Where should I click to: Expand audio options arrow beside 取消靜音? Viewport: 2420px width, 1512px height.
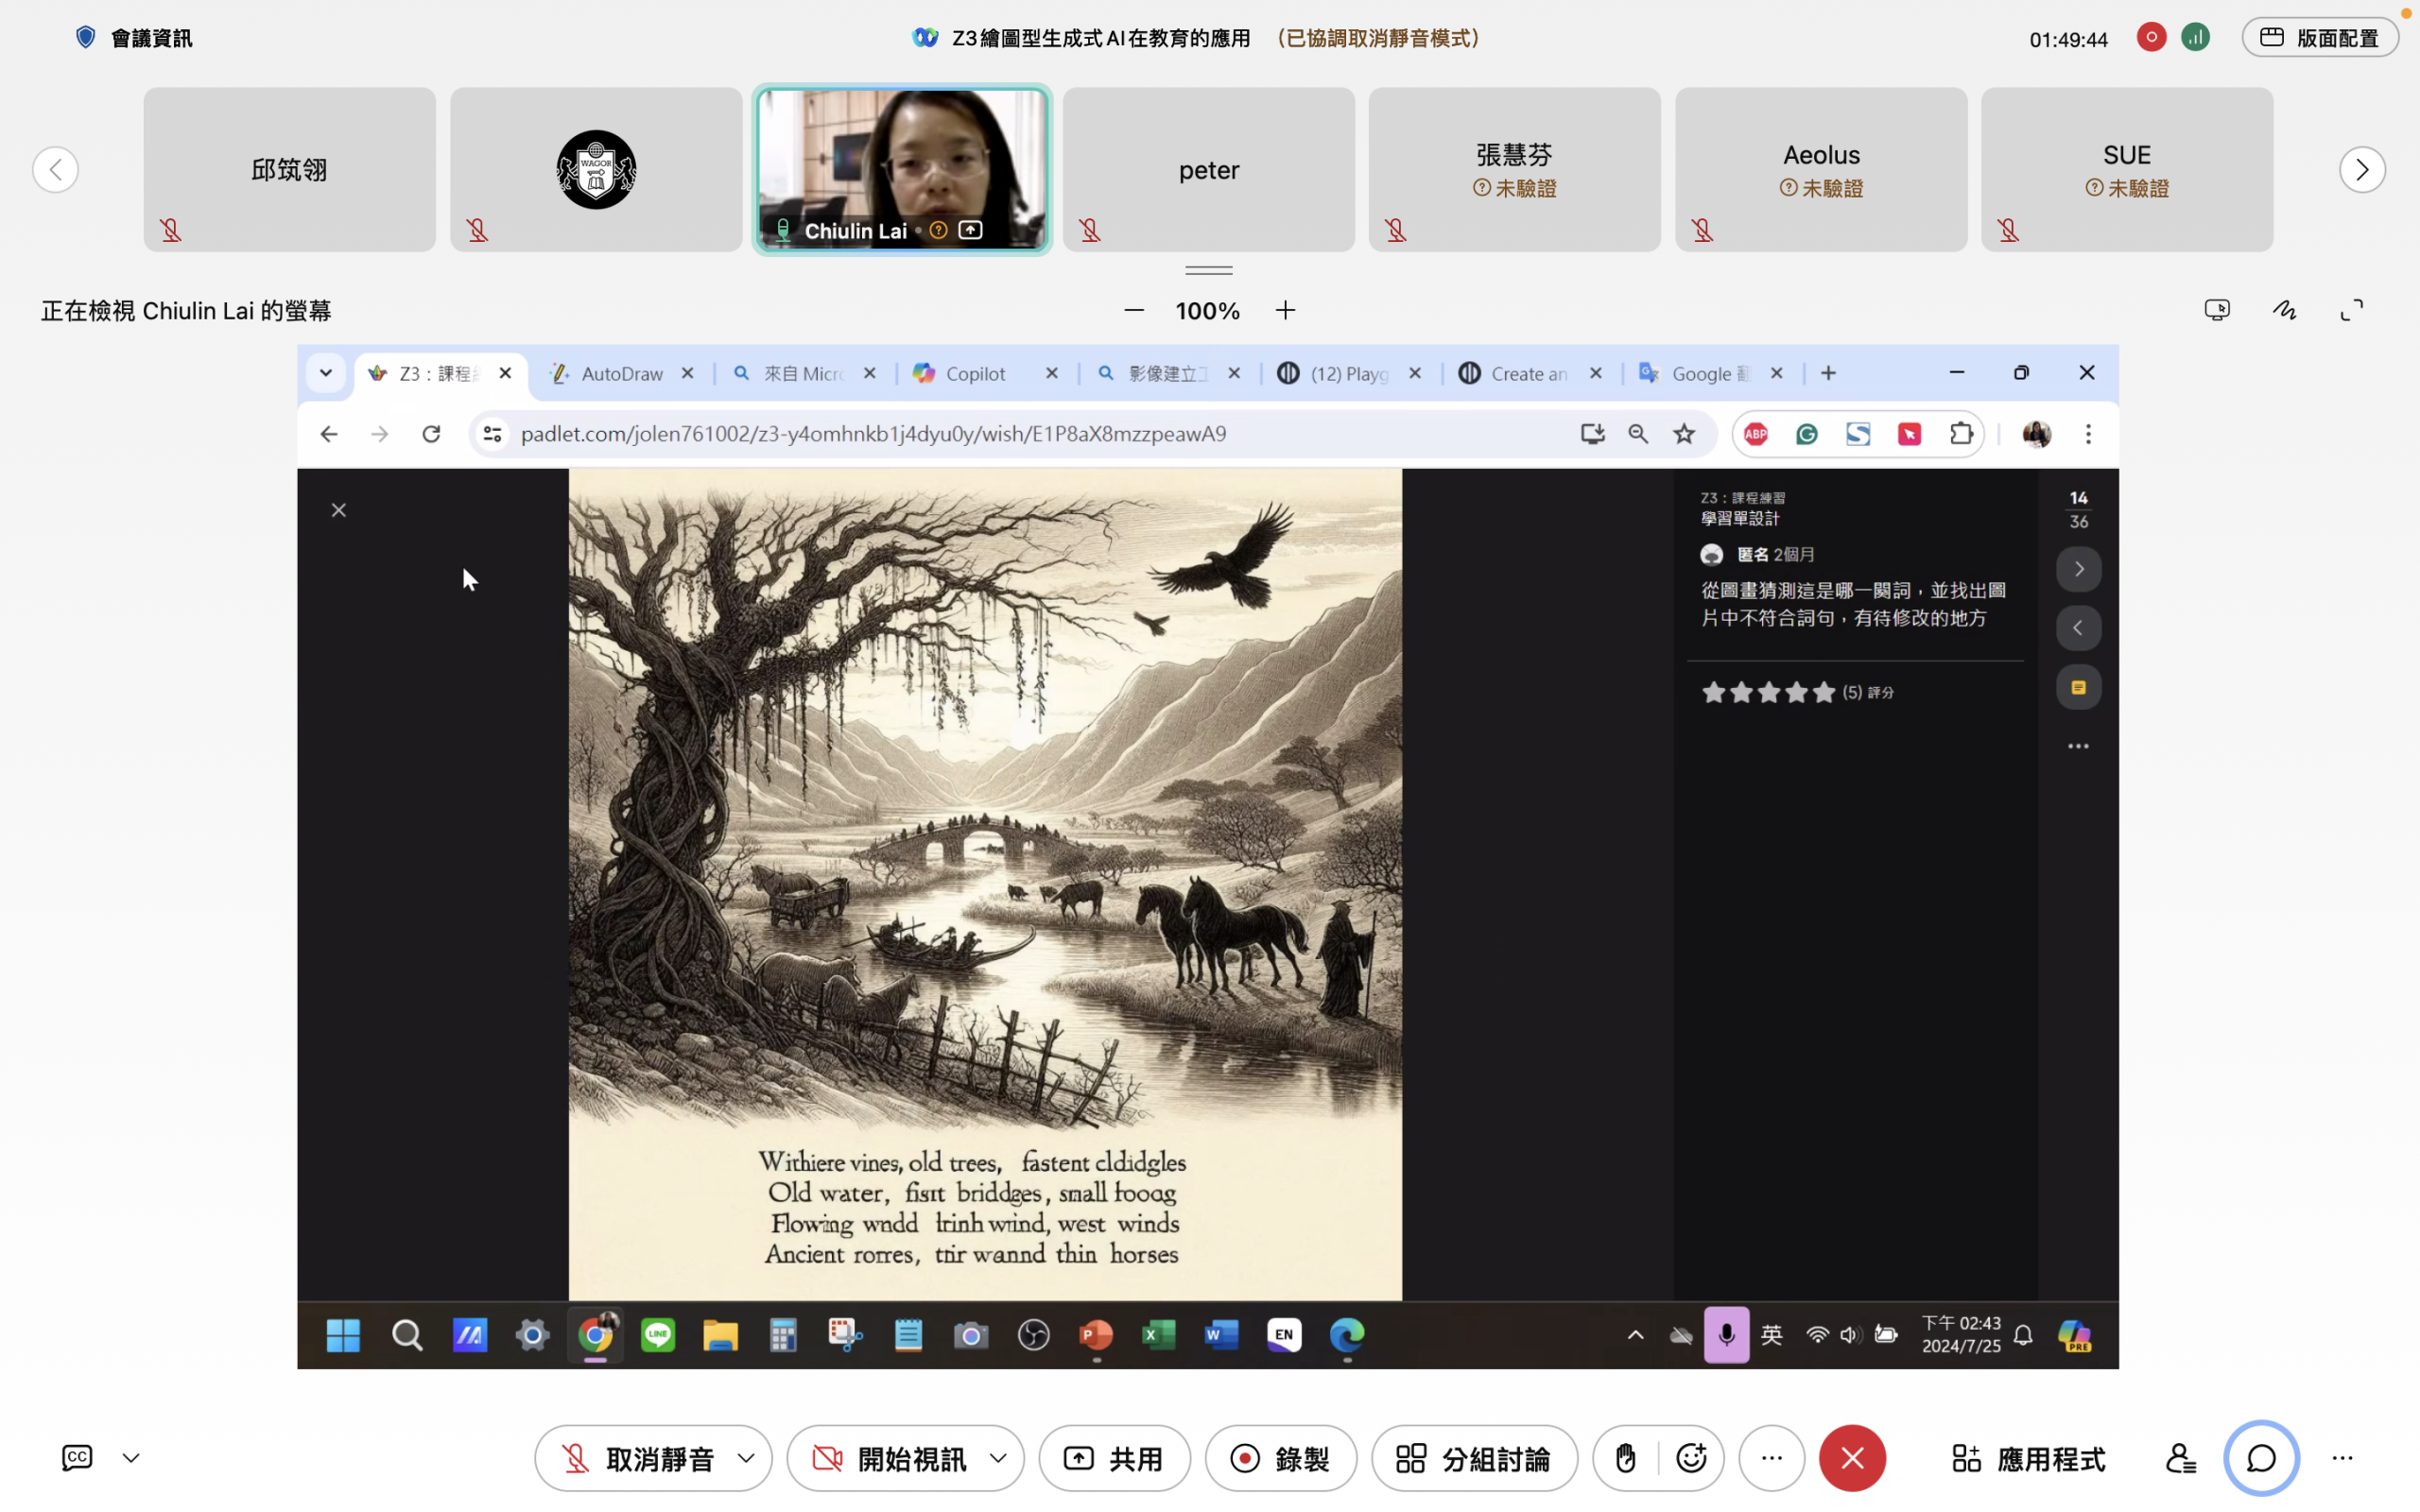click(x=746, y=1458)
